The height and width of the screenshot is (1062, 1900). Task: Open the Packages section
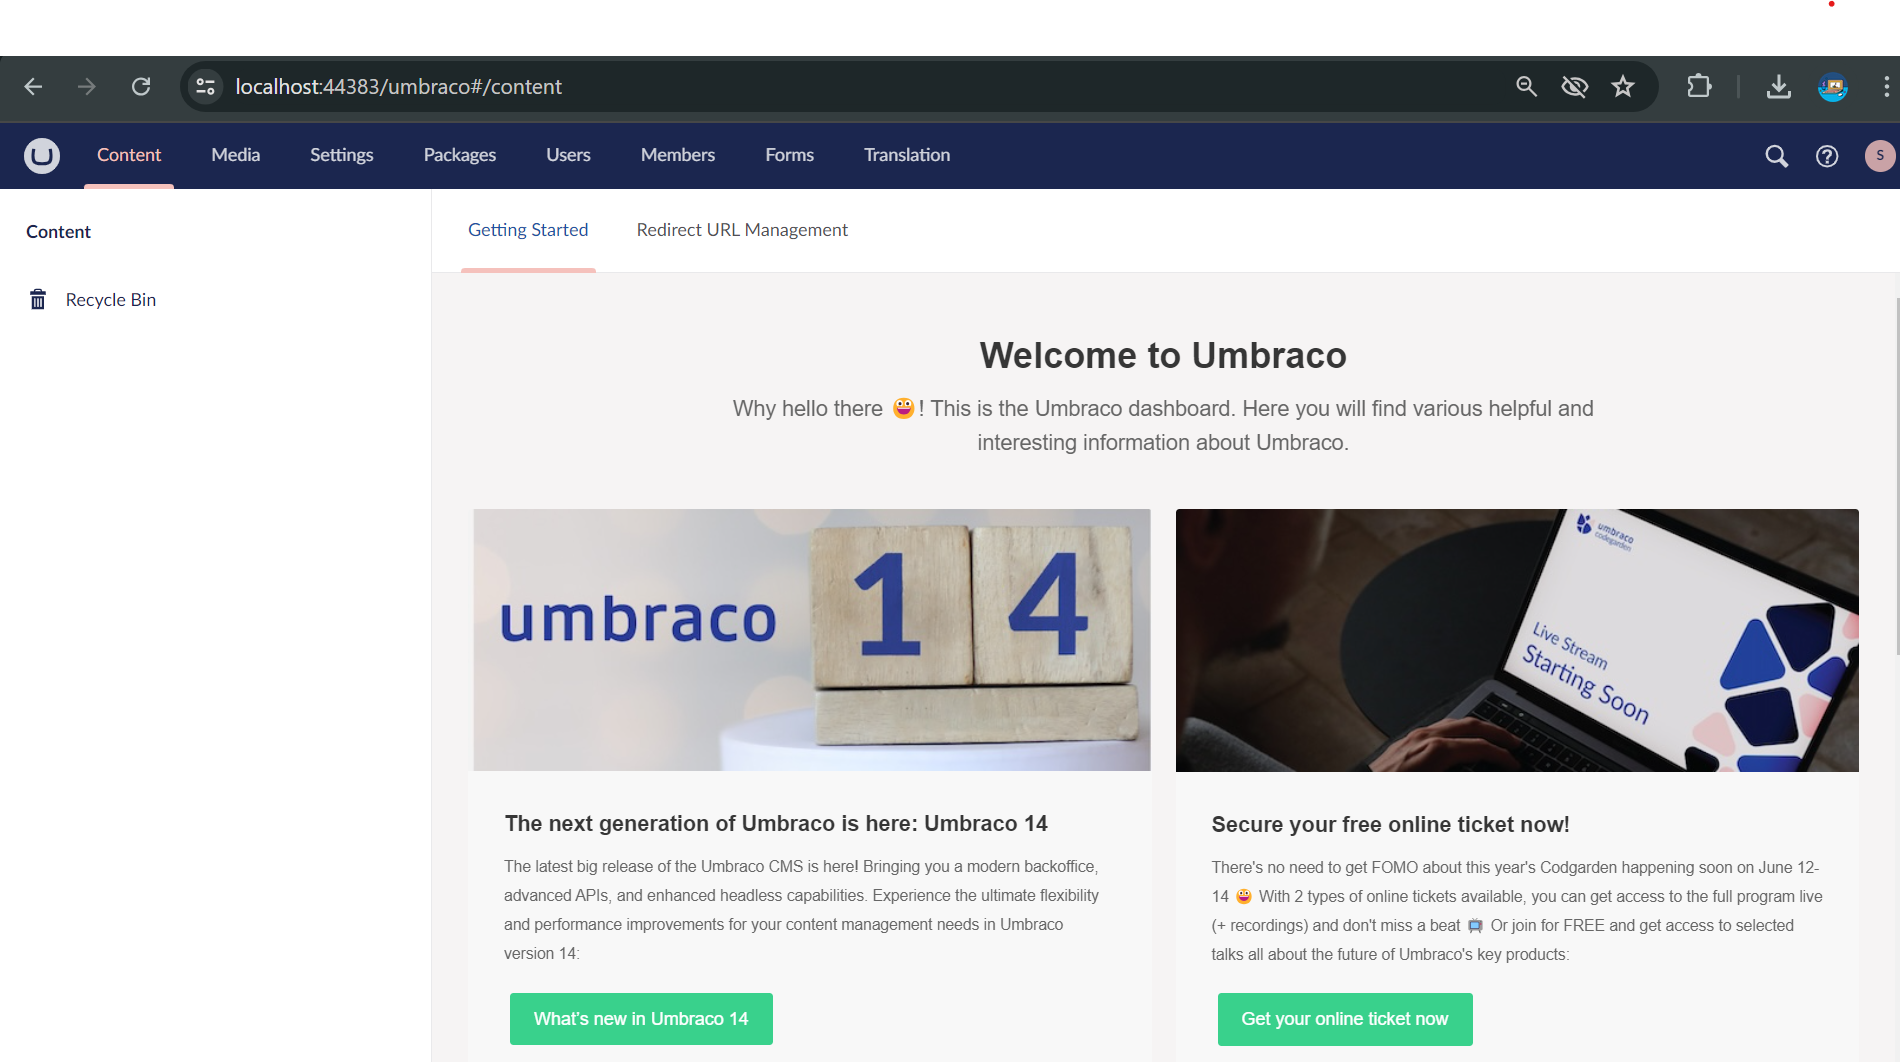460,156
